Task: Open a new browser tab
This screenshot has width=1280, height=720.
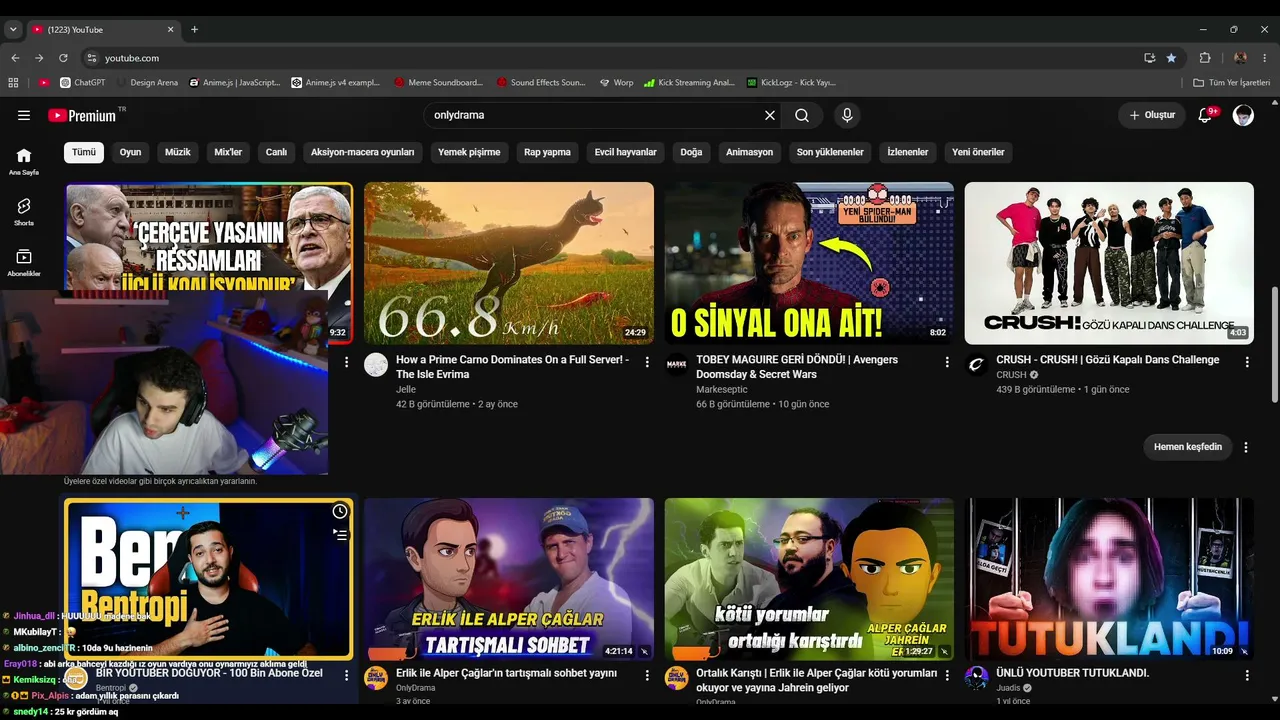Action: point(194,30)
